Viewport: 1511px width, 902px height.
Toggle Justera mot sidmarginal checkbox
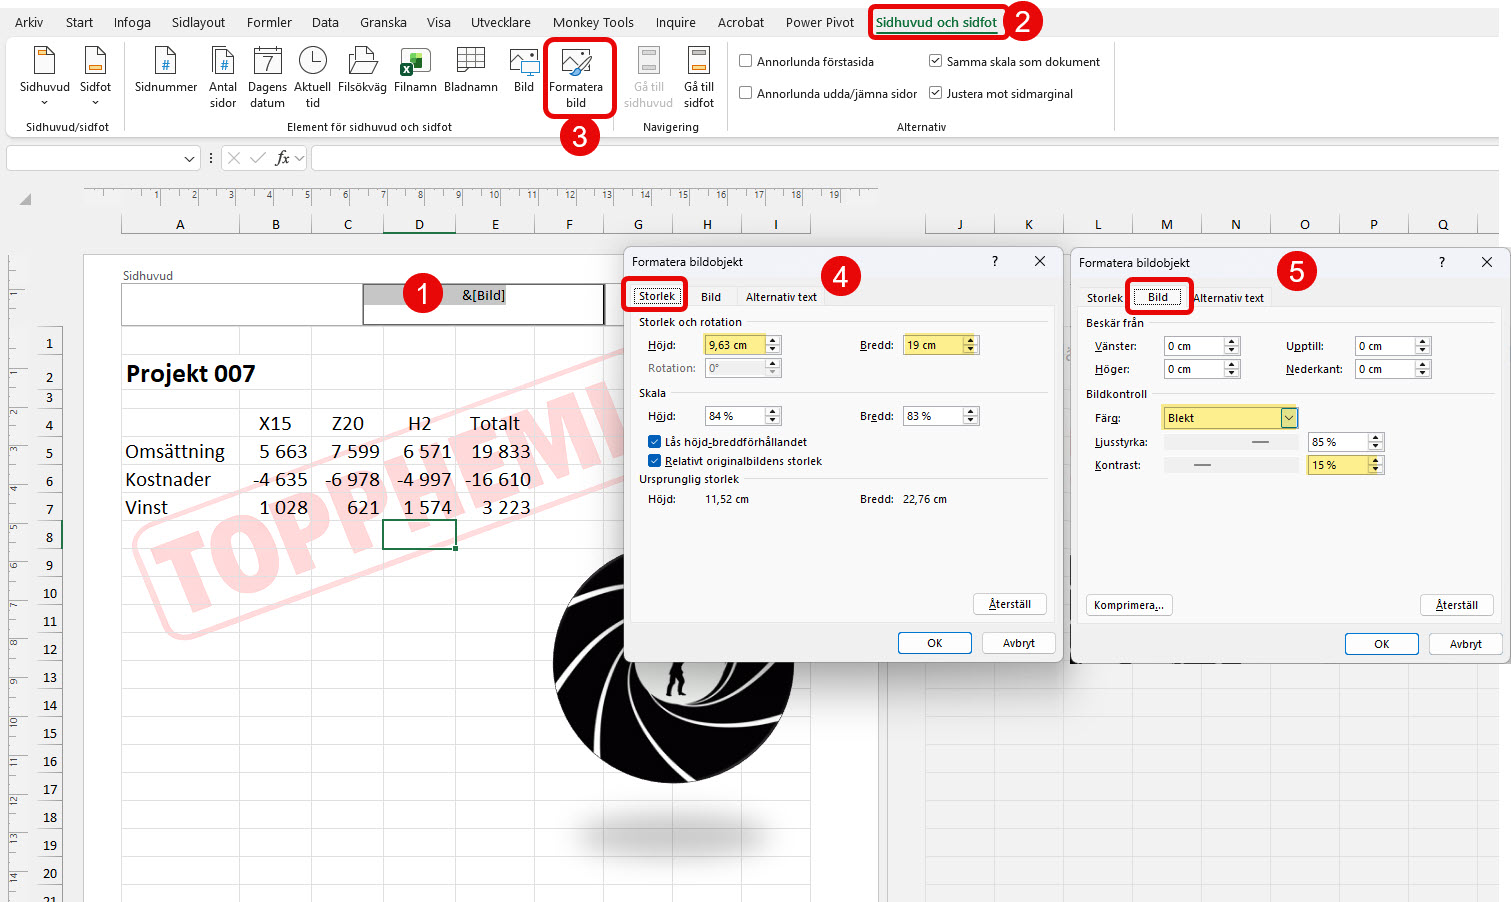pyautogui.click(x=936, y=93)
